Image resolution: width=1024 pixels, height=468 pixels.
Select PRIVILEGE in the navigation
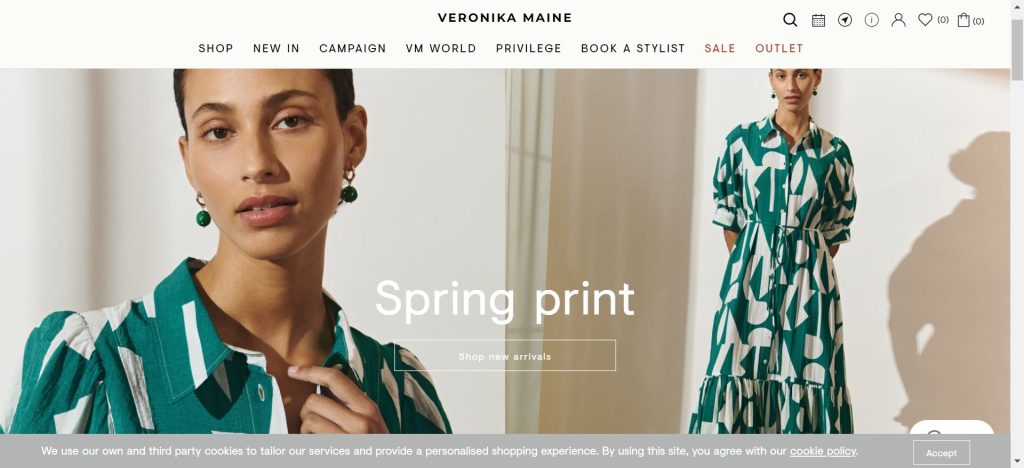tap(528, 48)
